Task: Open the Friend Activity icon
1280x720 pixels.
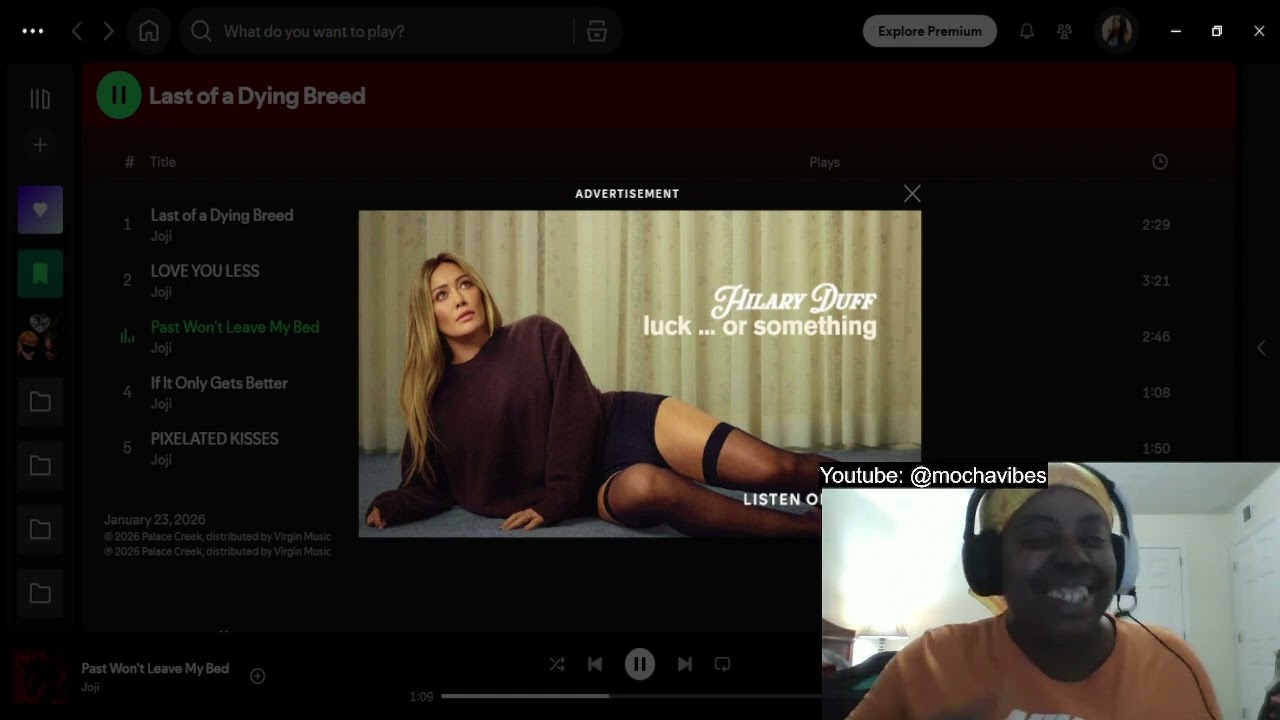Action: (x=1064, y=31)
